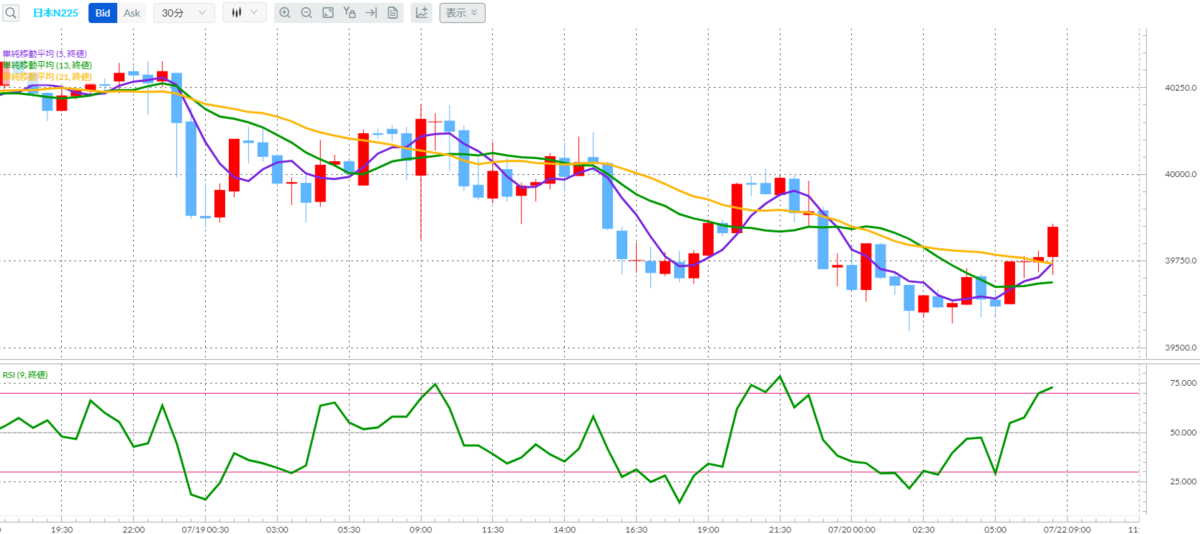Expand the 表示 display menu

(x=462, y=13)
